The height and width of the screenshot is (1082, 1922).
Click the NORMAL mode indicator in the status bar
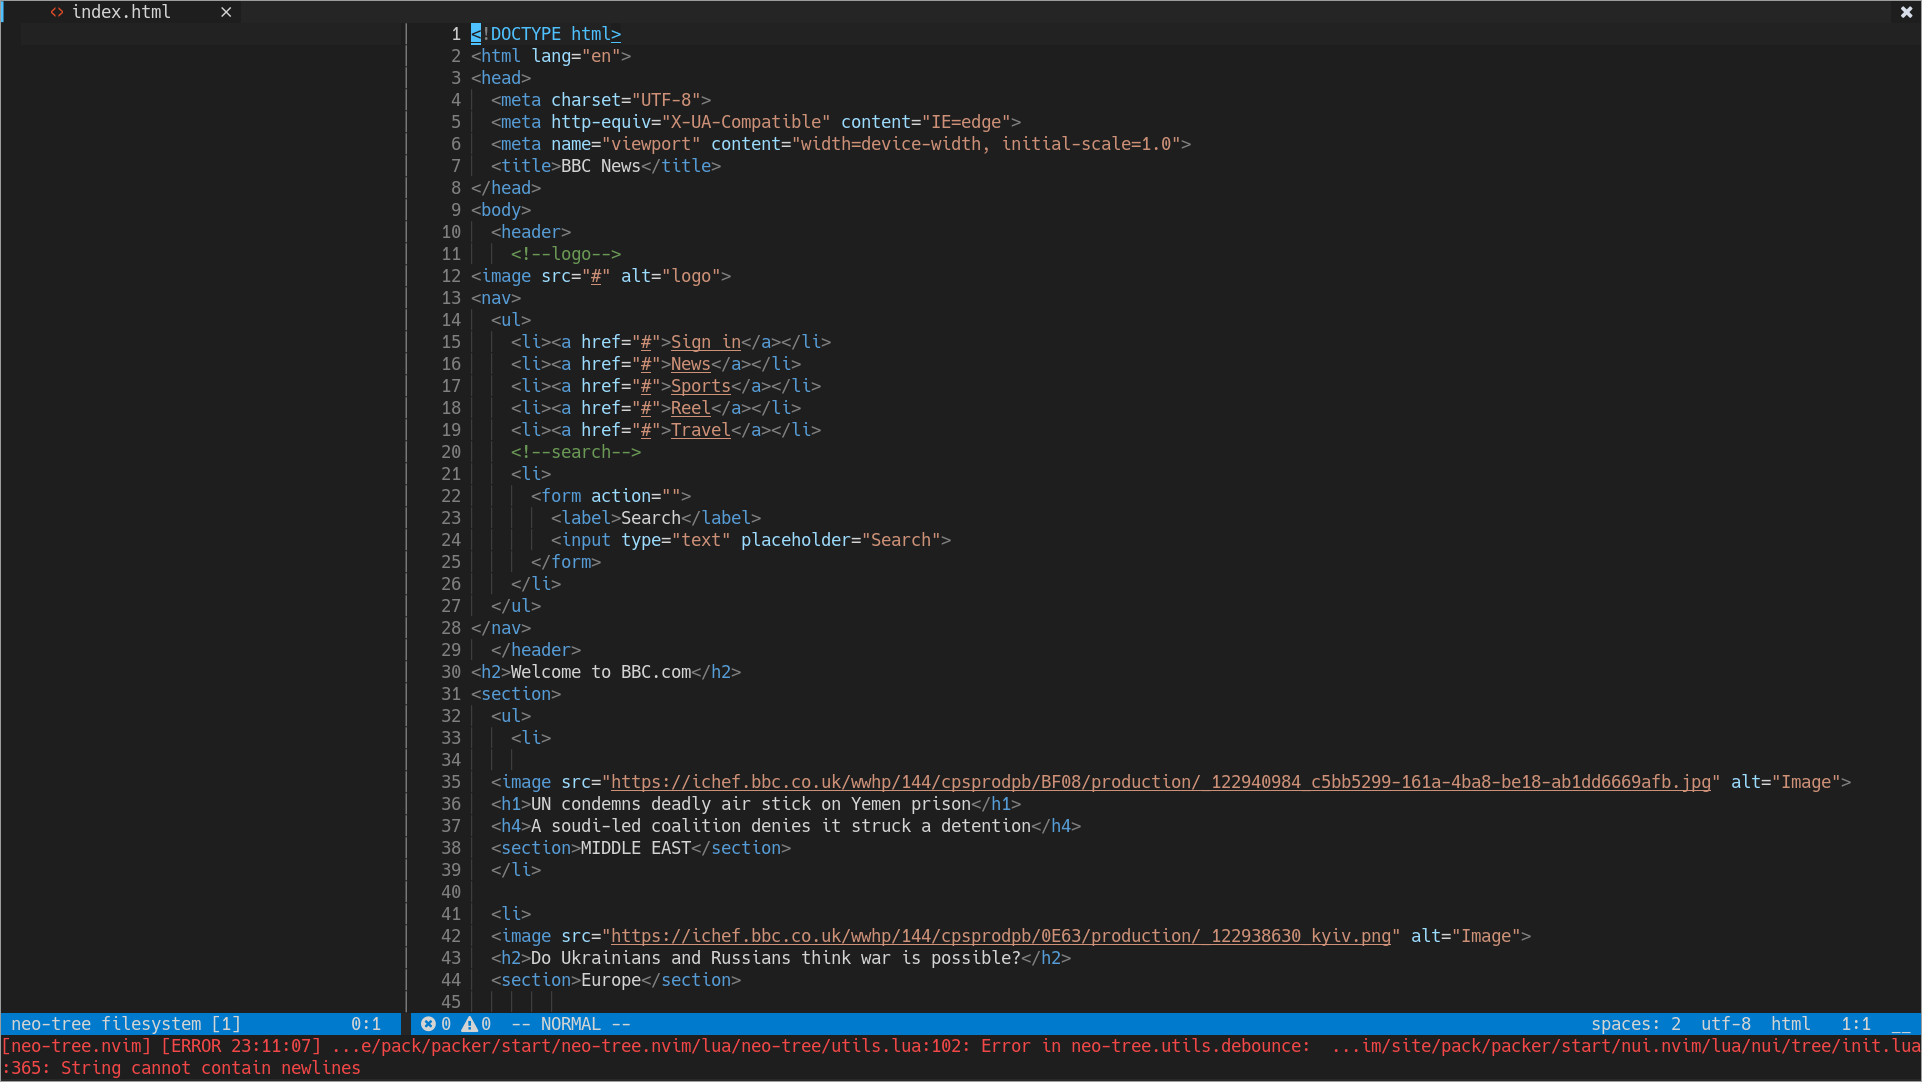[x=570, y=1023]
